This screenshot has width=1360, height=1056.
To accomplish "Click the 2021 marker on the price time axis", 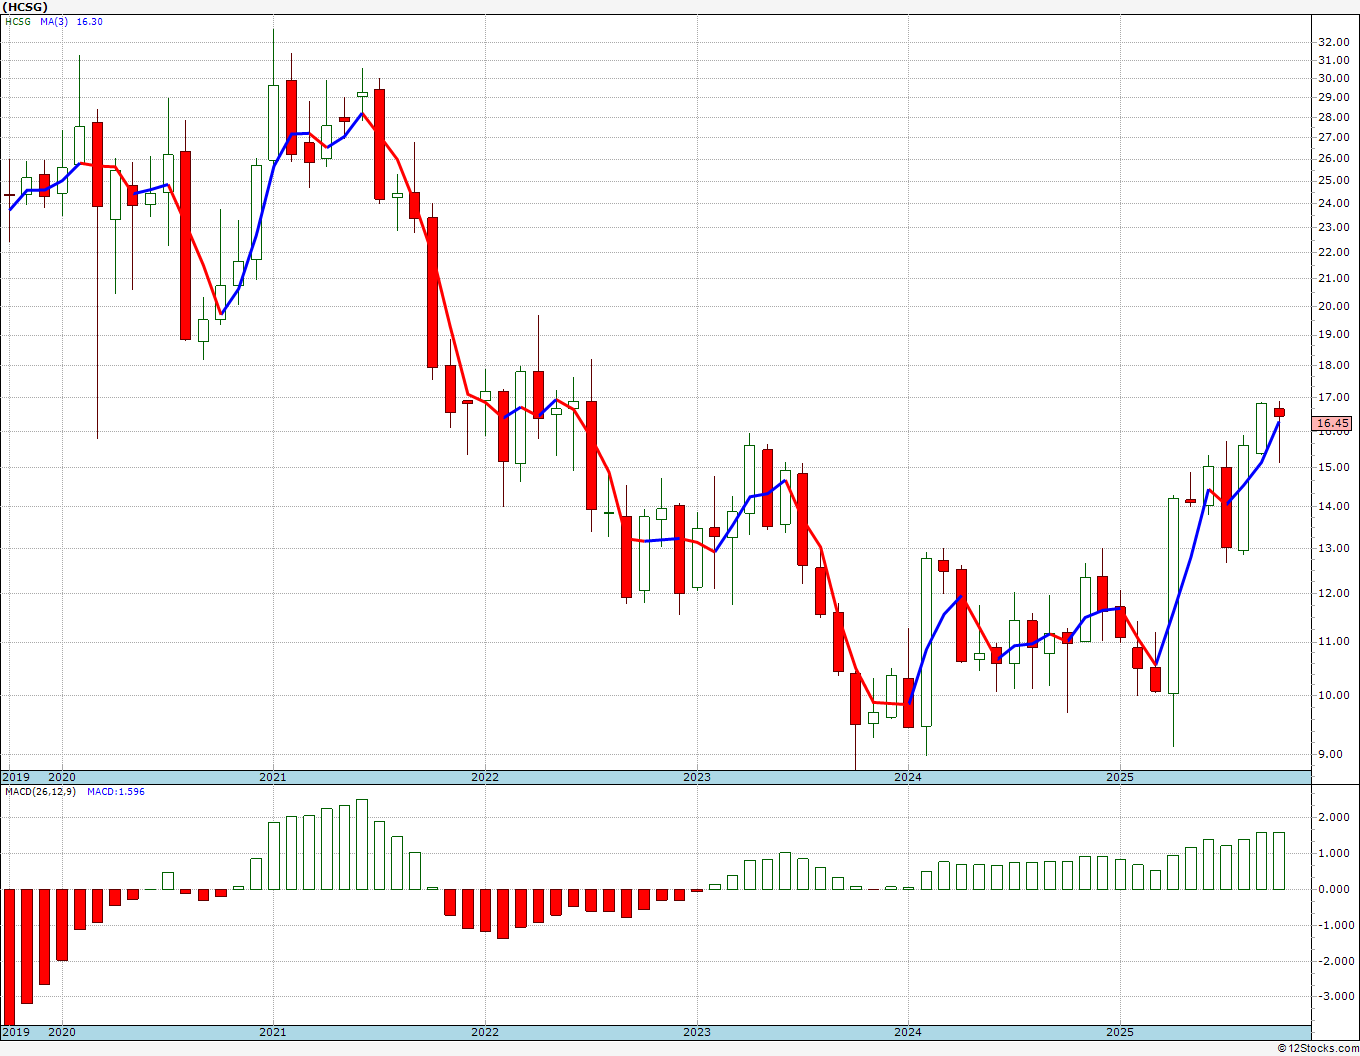I will click(x=273, y=777).
